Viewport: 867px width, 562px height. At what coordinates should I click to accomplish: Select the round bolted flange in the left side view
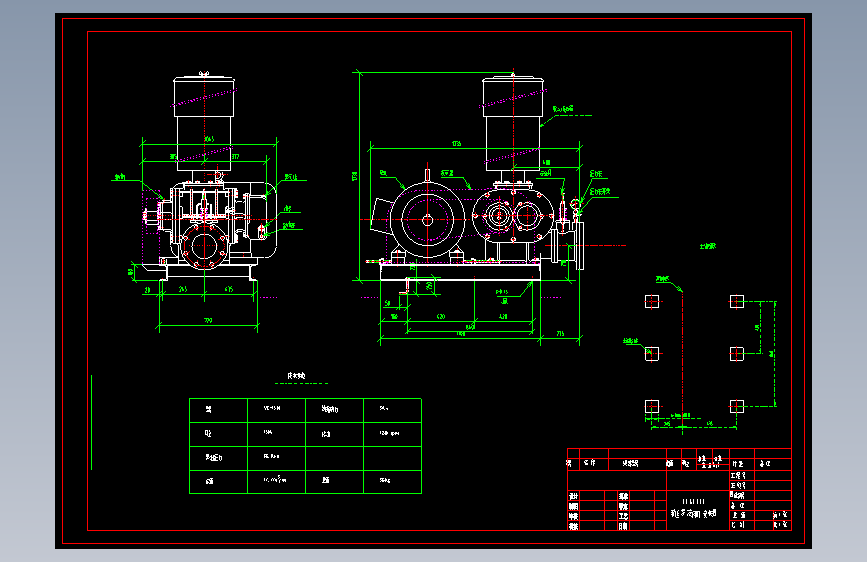(x=205, y=246)
